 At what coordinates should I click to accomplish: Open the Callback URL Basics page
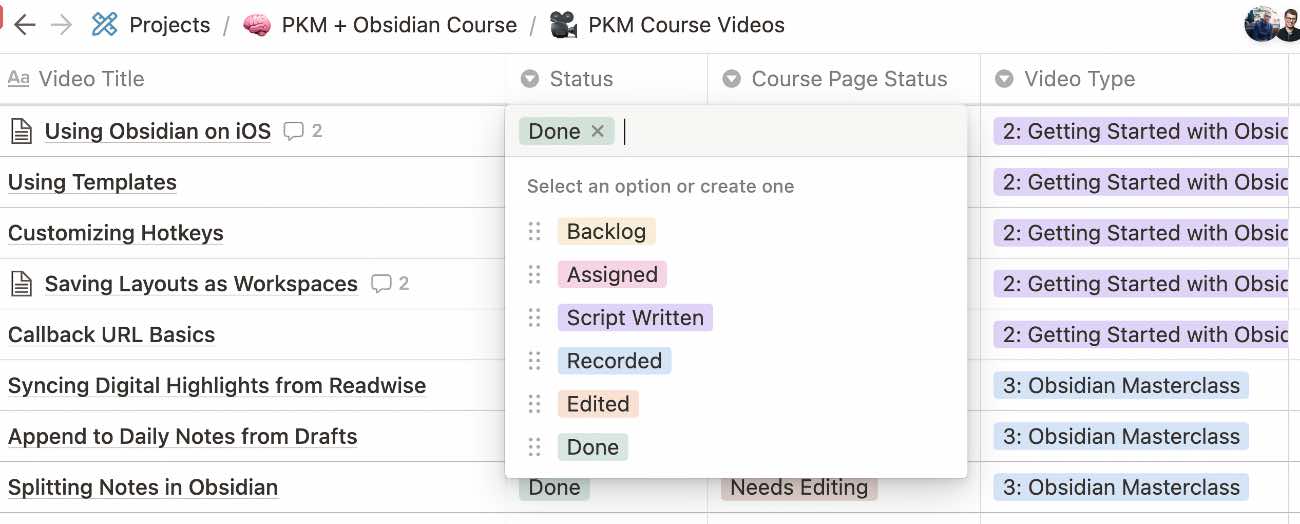coord(111,335)
